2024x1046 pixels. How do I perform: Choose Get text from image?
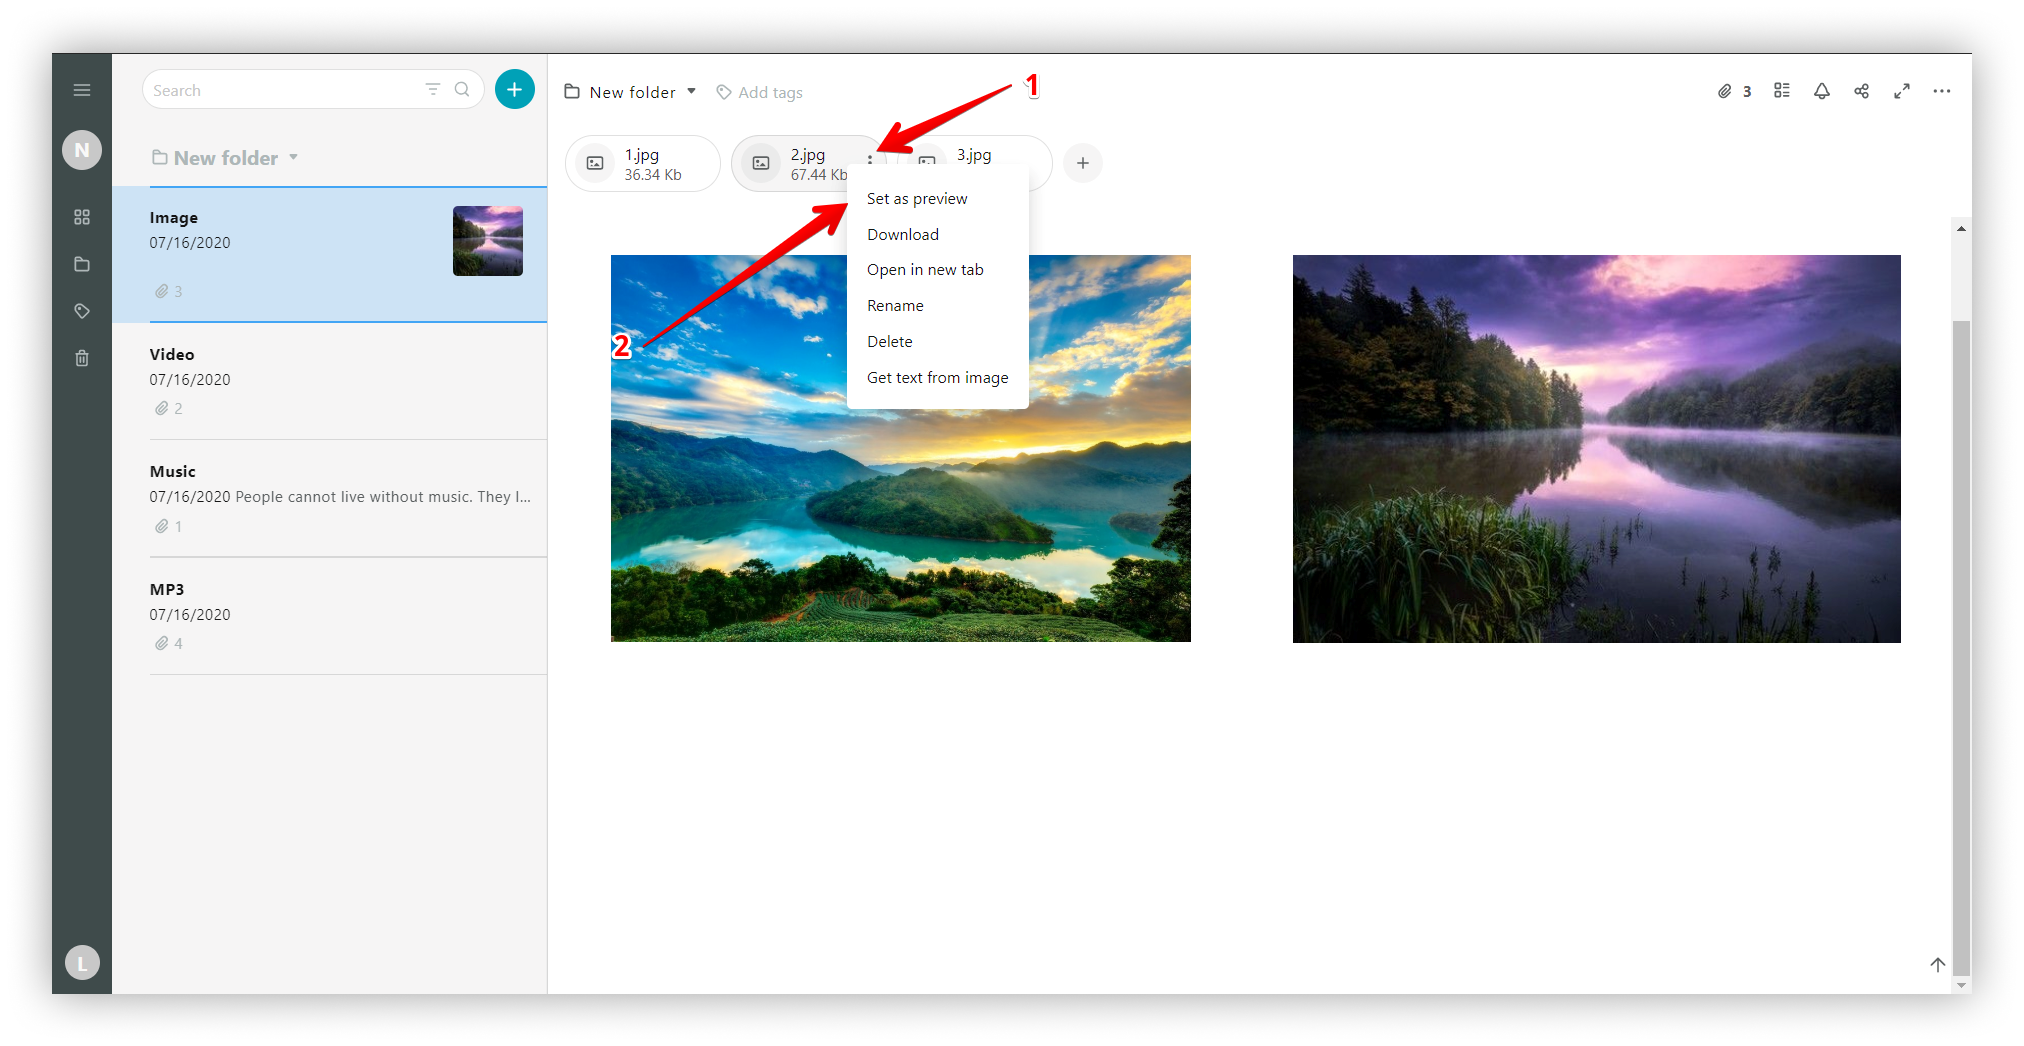click(938, 378)
